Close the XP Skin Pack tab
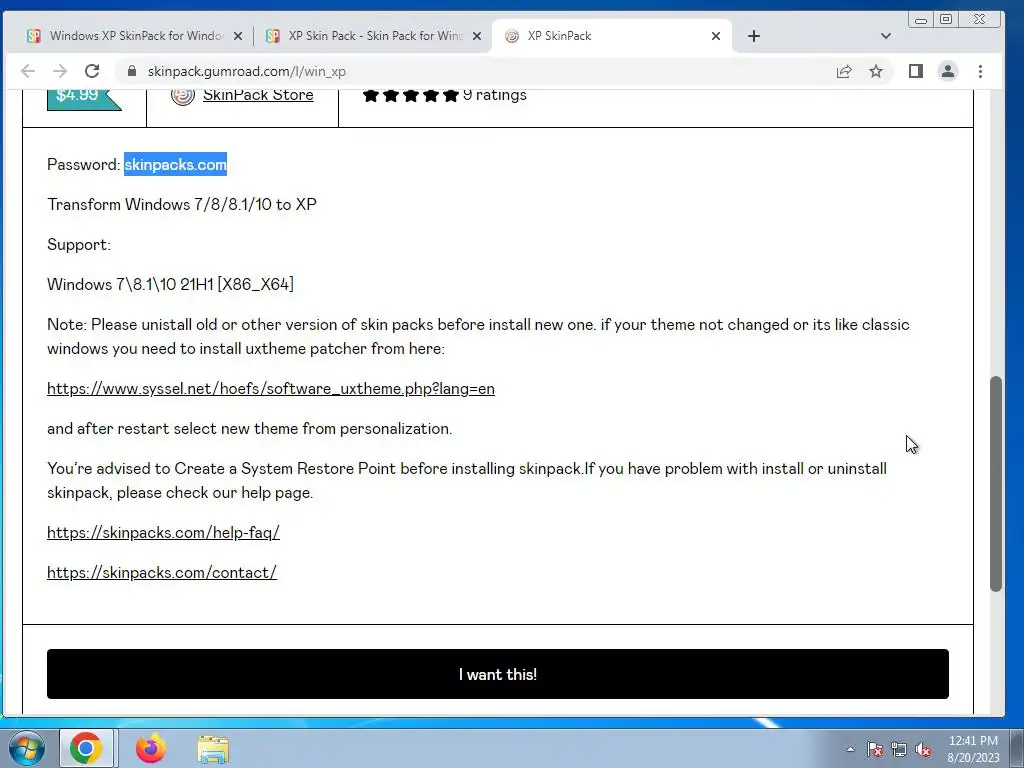 (477, 36)
